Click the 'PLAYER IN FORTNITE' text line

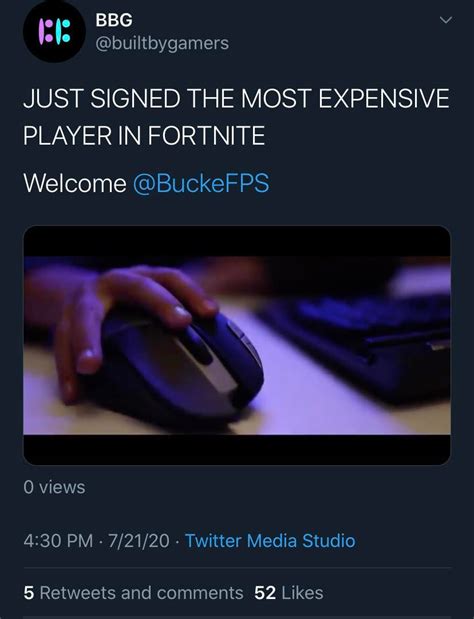(144, 135)
